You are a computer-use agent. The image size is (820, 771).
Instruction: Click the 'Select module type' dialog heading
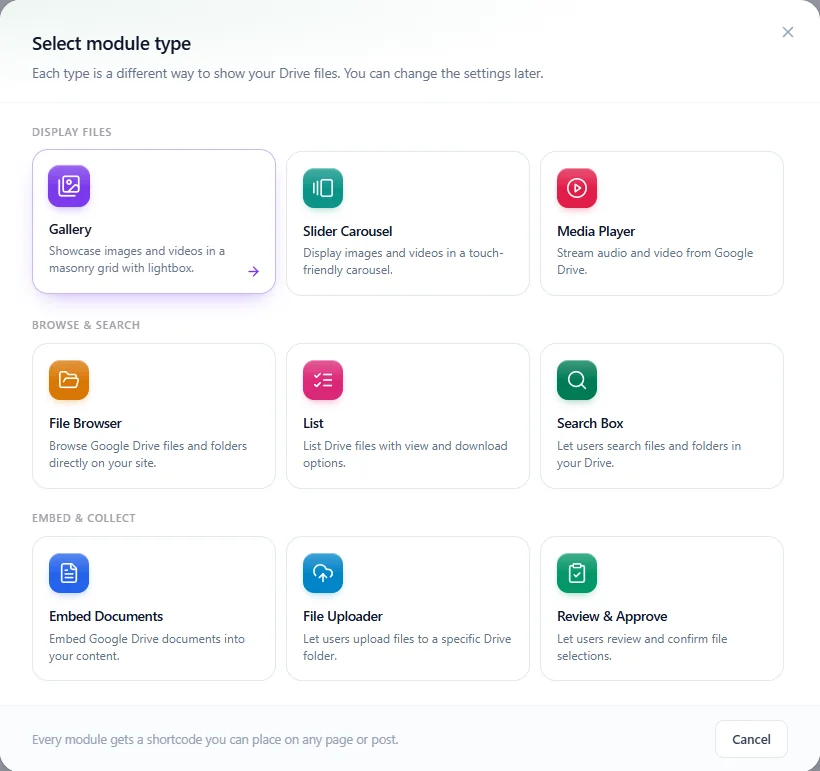111,43
